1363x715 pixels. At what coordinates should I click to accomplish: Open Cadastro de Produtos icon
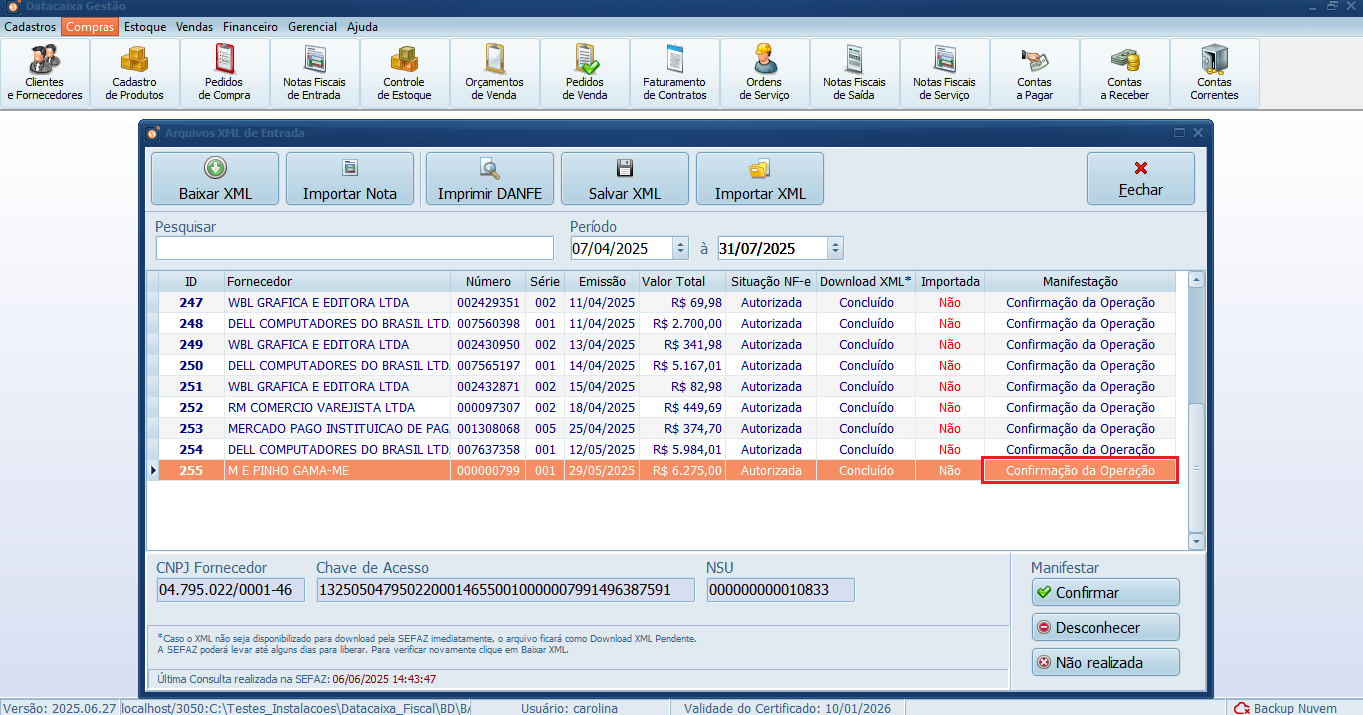pyautogui.click(x=135, y=73)
